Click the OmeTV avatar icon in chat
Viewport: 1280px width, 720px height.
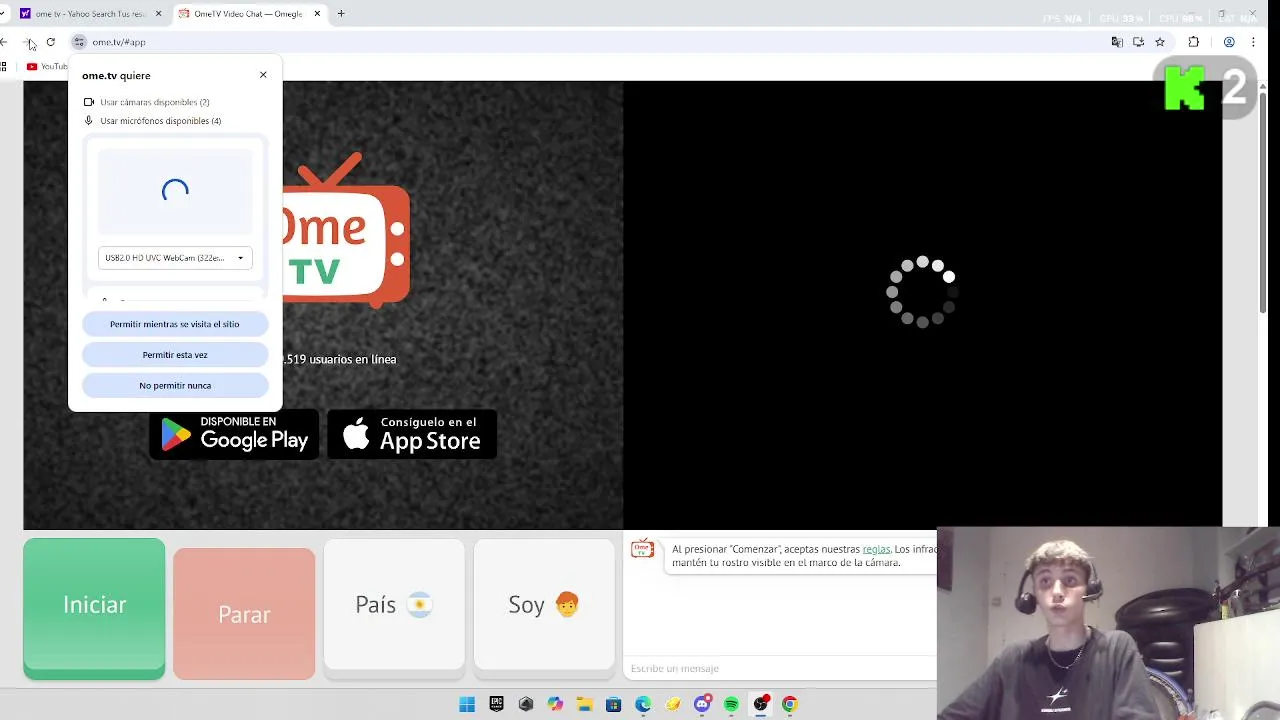pyautogui.click(x=642, y=549)
